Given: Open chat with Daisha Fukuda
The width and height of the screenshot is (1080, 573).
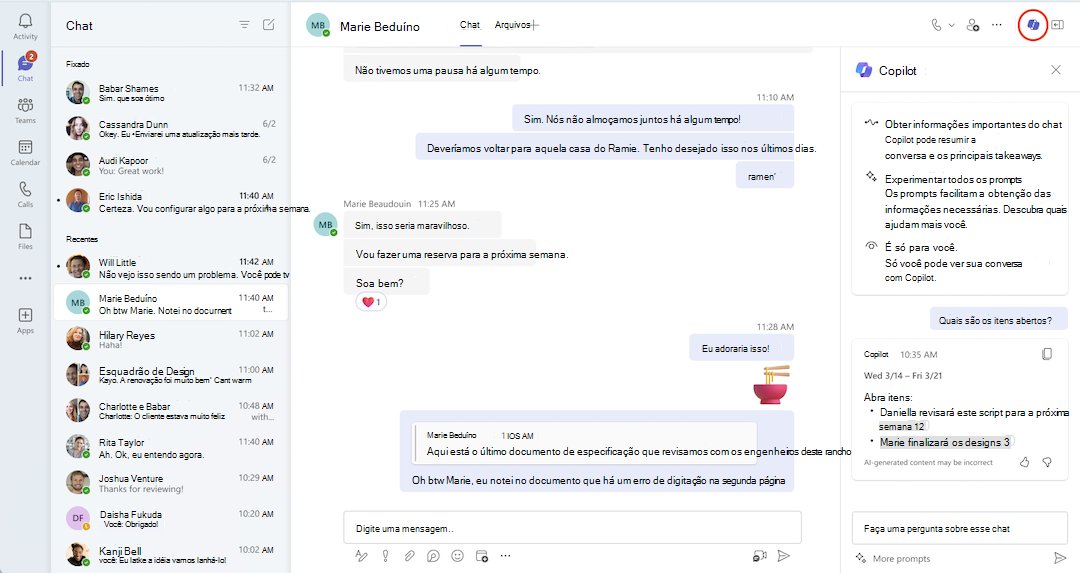Looking at the screenshot, I should (171, 519).
